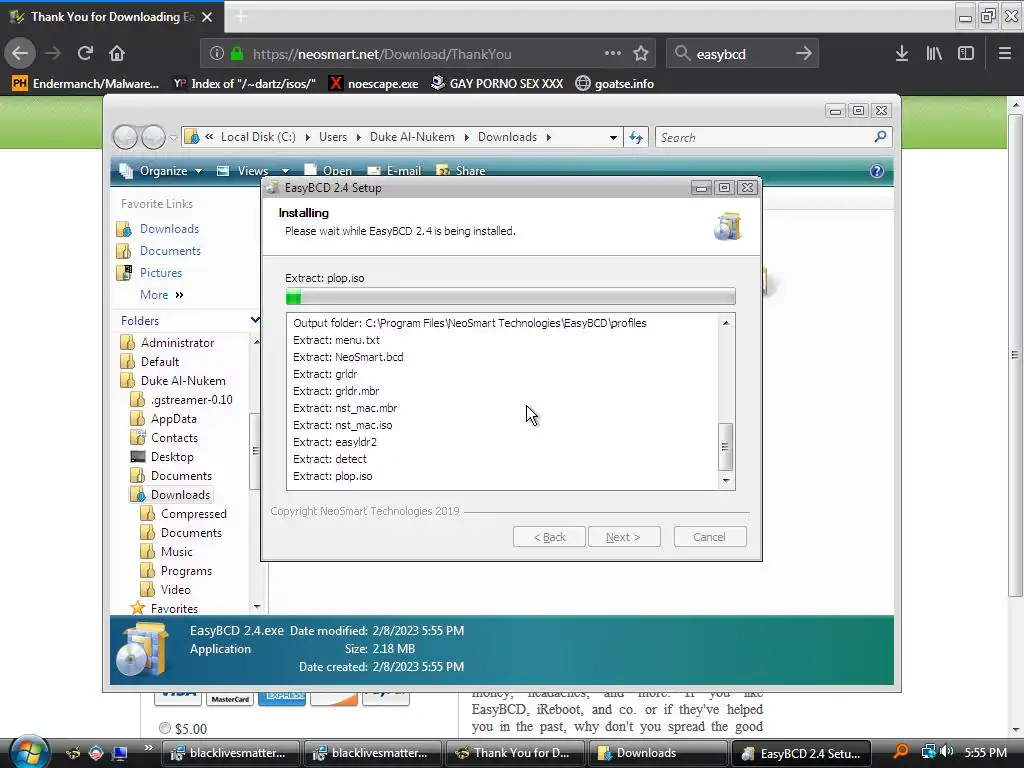
Task: Expand arrow after Downloads in breadcrumb
Action: 549,137
